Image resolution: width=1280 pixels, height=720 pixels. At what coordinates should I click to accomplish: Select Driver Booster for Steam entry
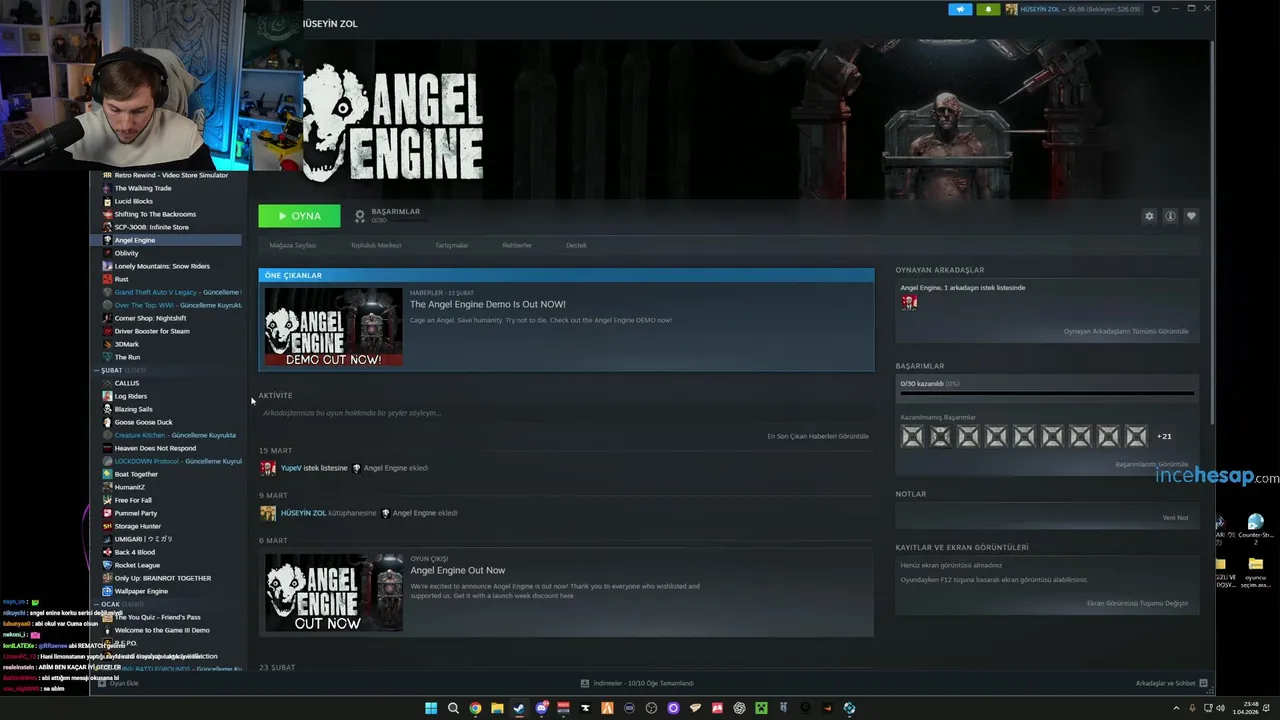[x=152, y=331]
